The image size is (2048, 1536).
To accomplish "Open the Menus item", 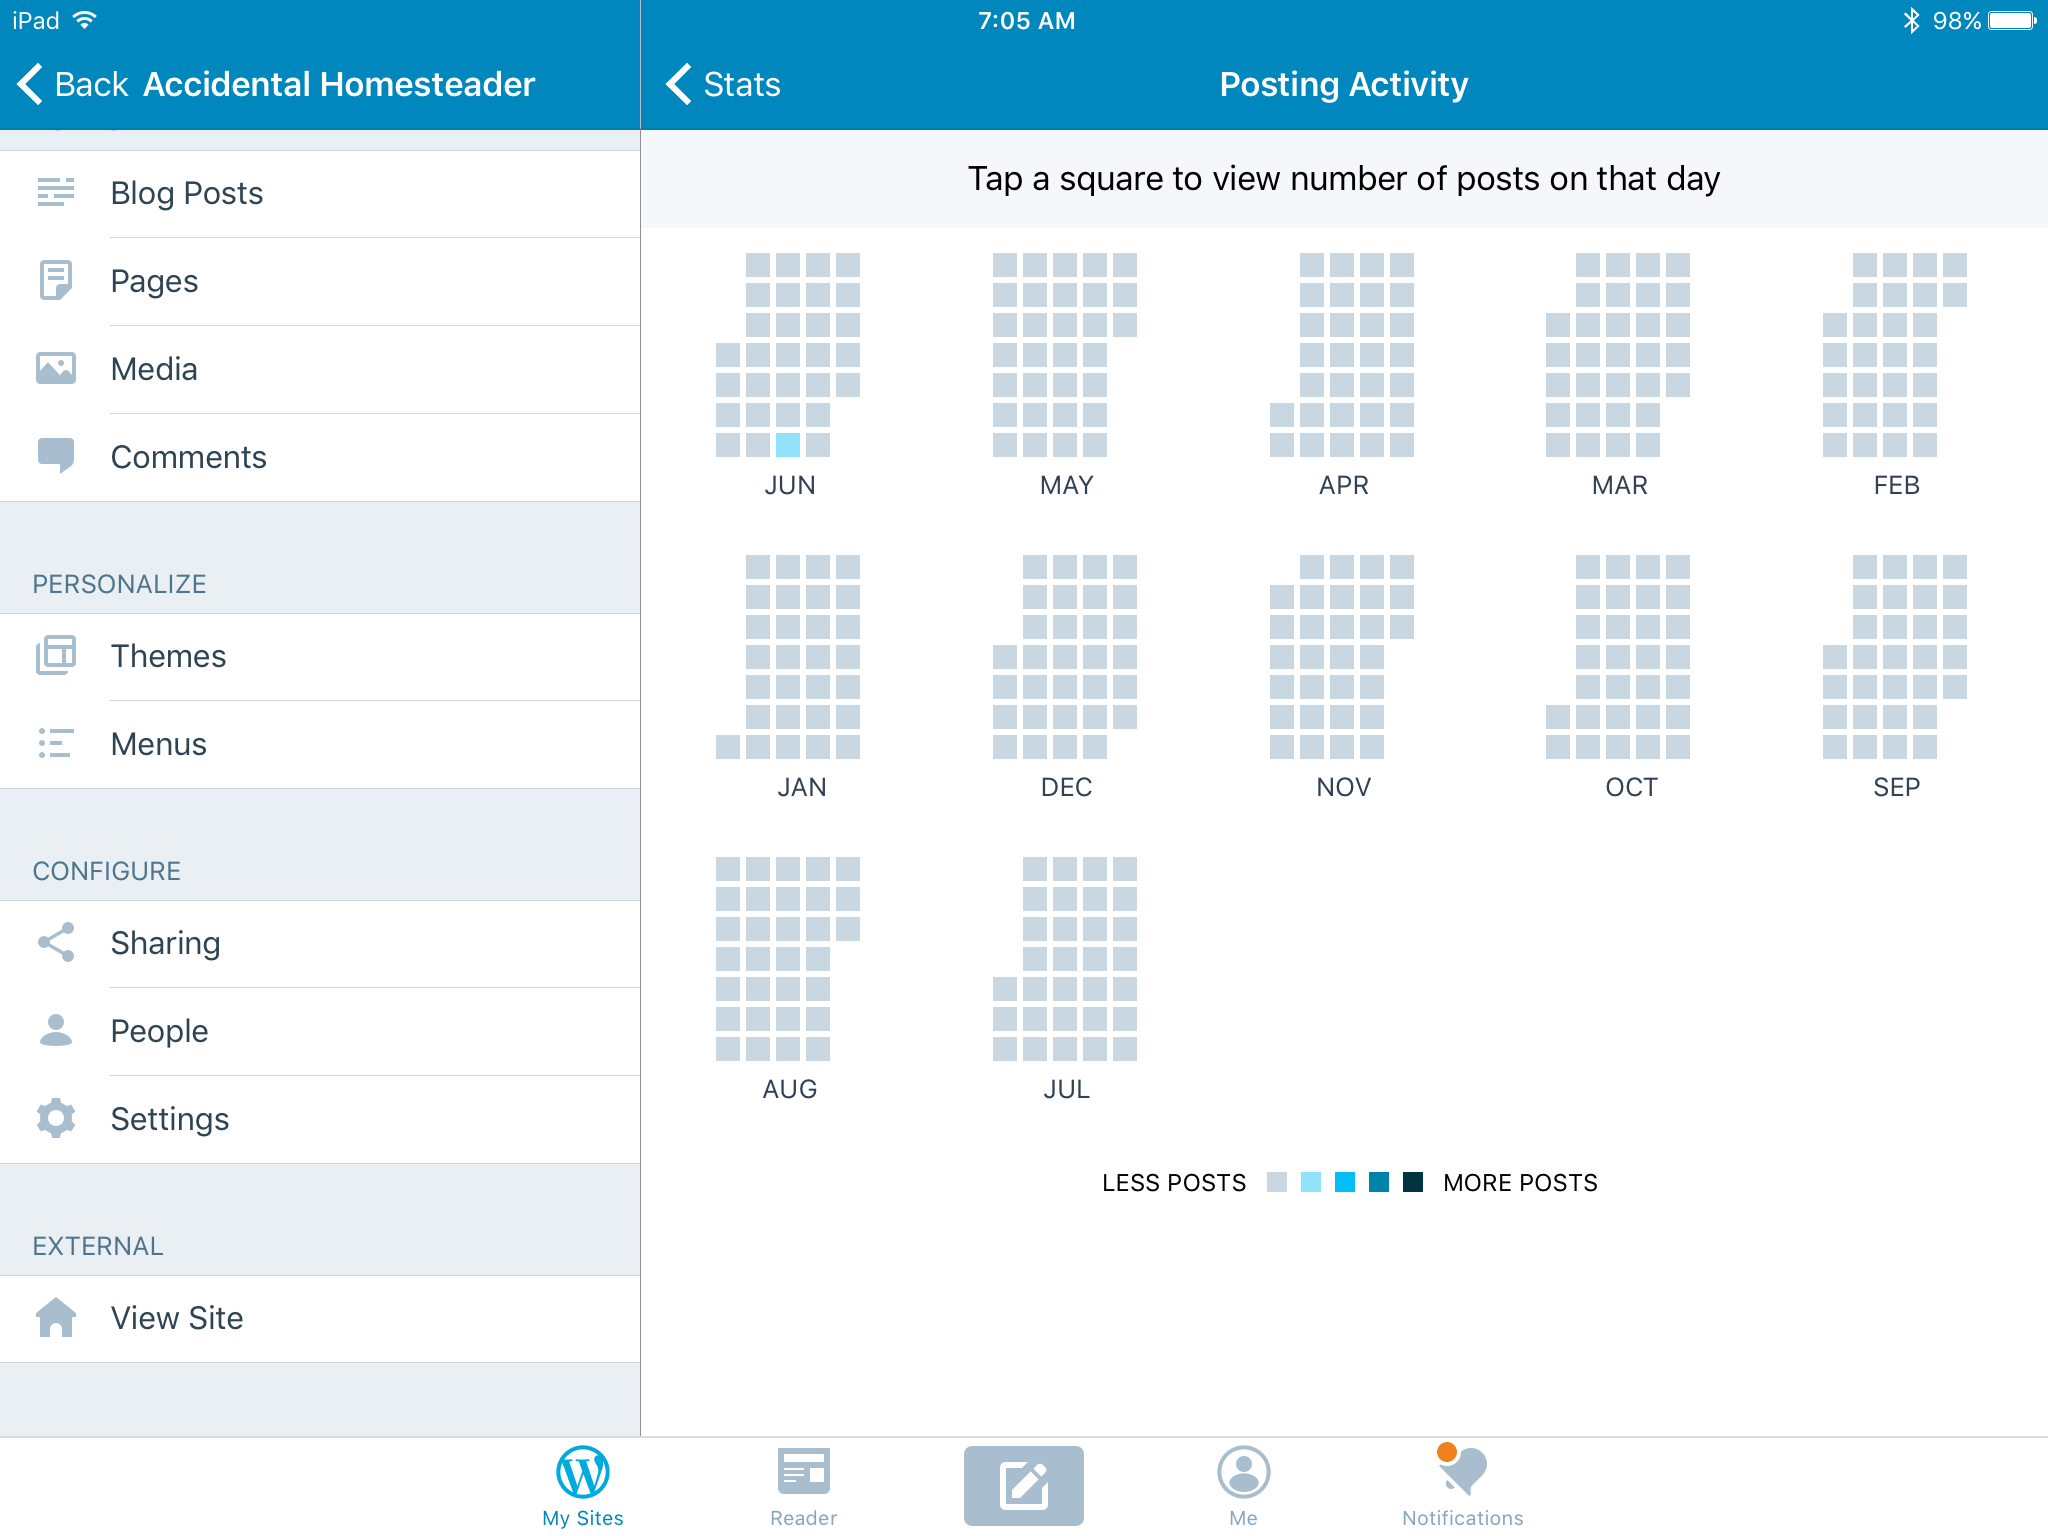I will [x=158, y=744].
